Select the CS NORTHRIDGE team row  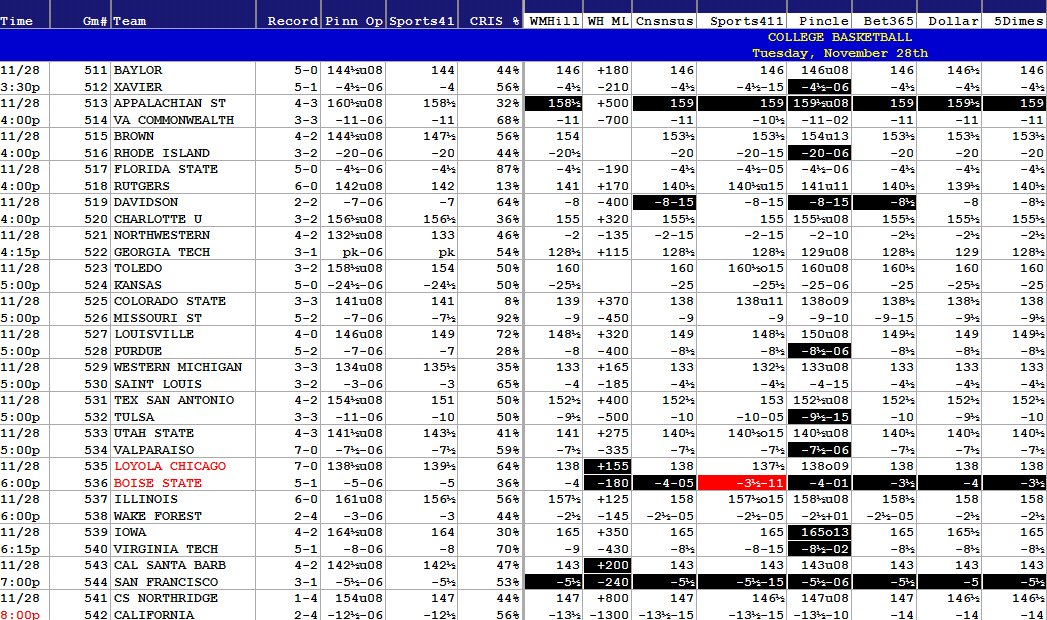[x=524, y=599]
